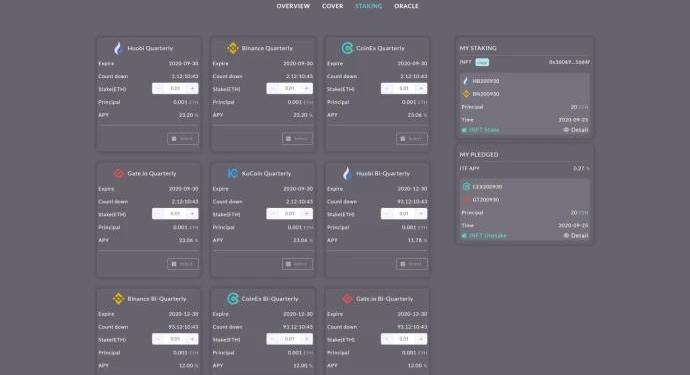Viewport: 690px width, 375px height.
Task: Click Gate.io Quarterly stake amount field
Action: [x=175, y=214]
